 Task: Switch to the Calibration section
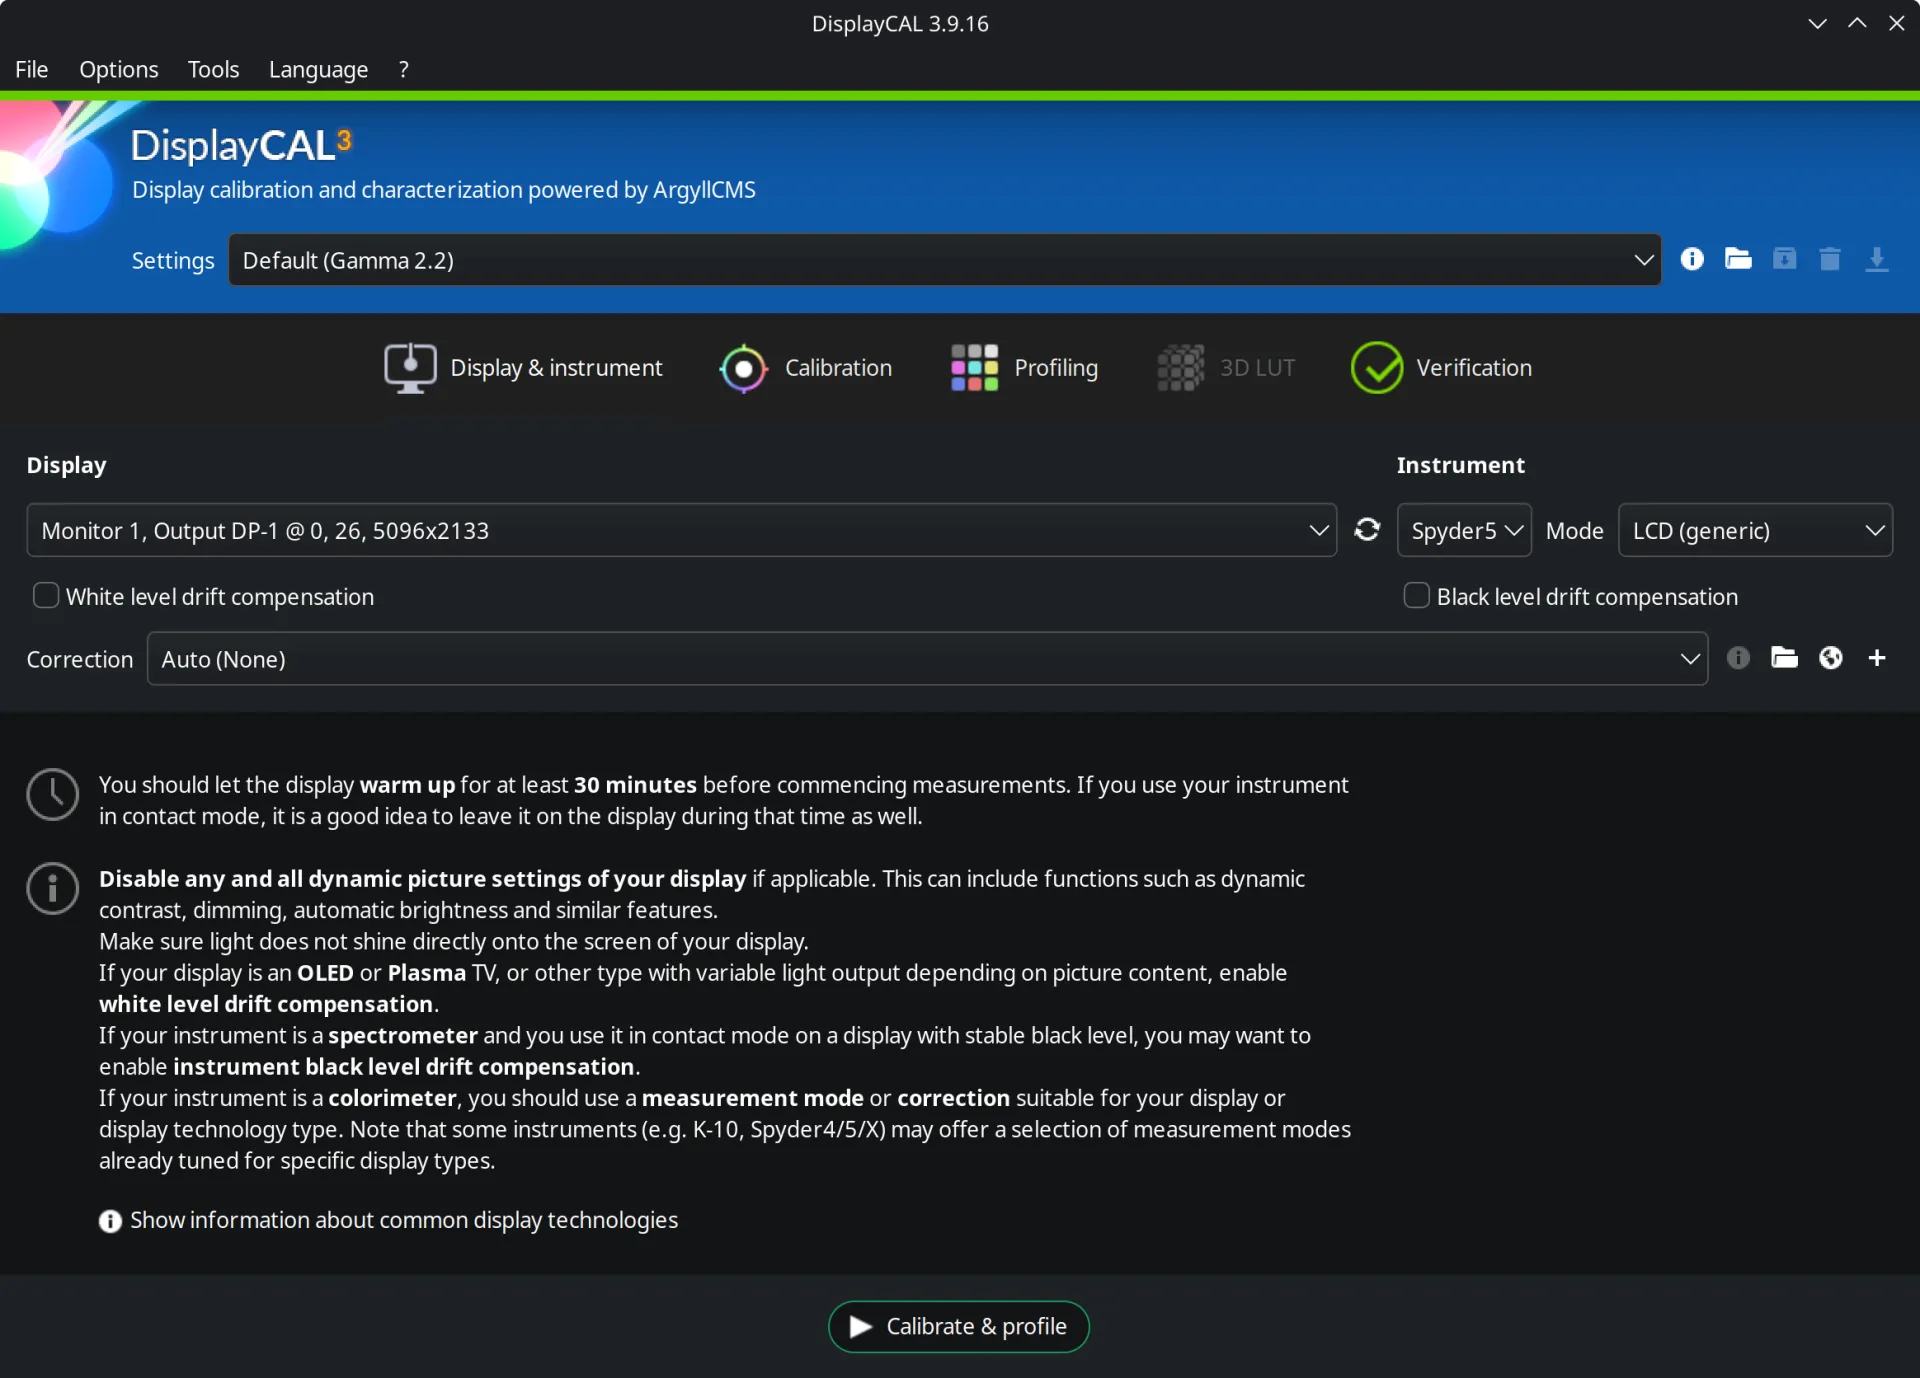pyautogui.click(x=806, y=367)
